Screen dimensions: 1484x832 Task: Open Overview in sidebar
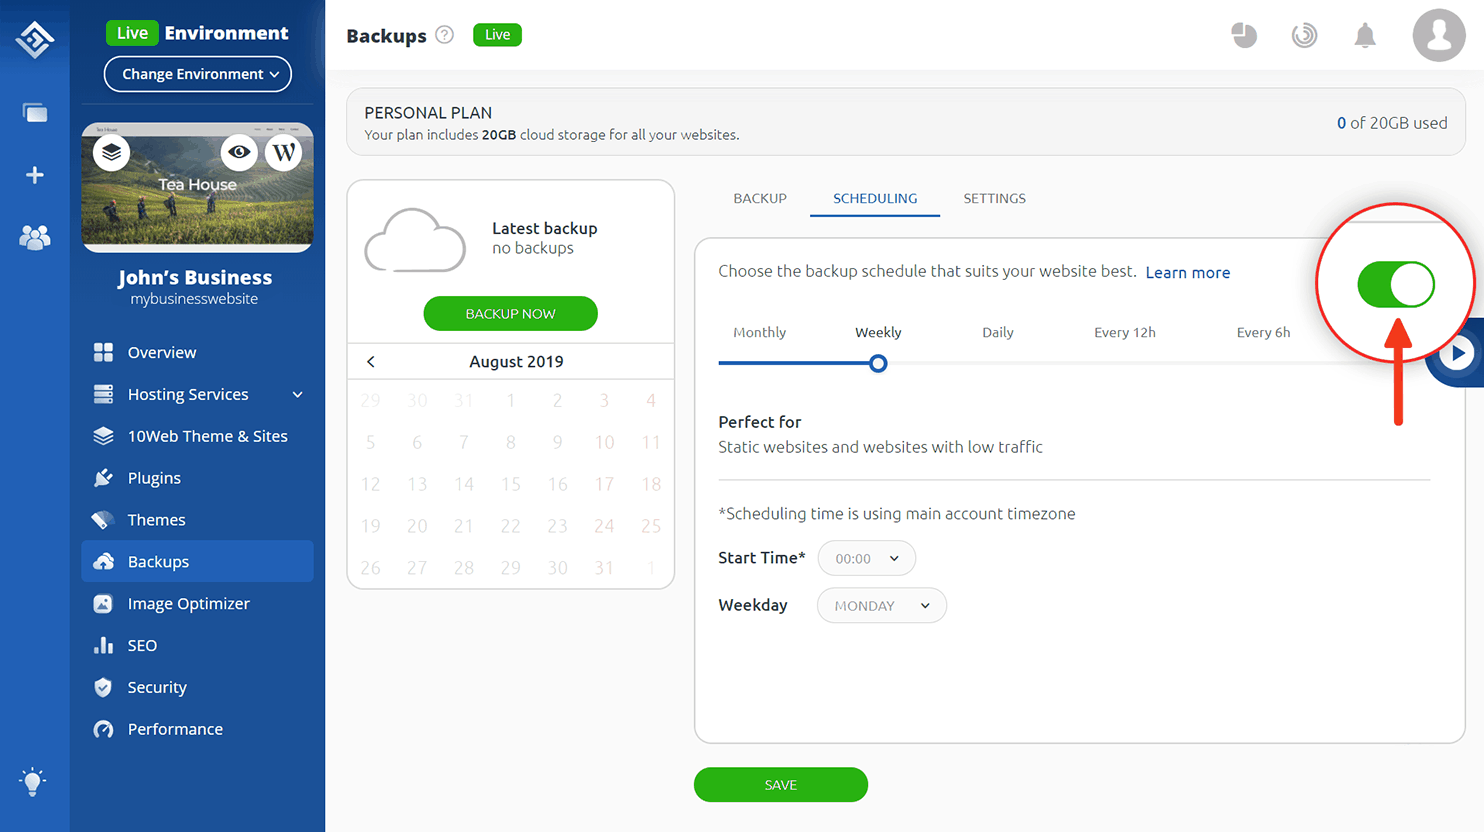[x=198, y=352]
